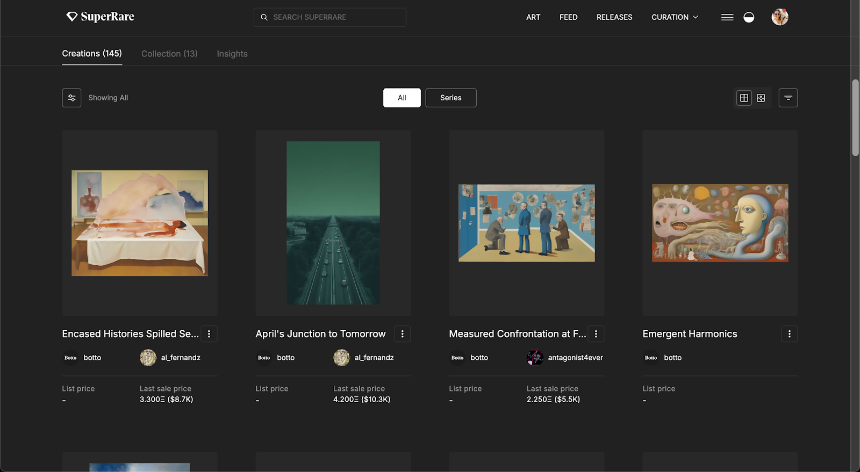This screenshot has width=860, height=472.
Task: Focus the Search SuperRare field
Action: click(x=330, y=17)
